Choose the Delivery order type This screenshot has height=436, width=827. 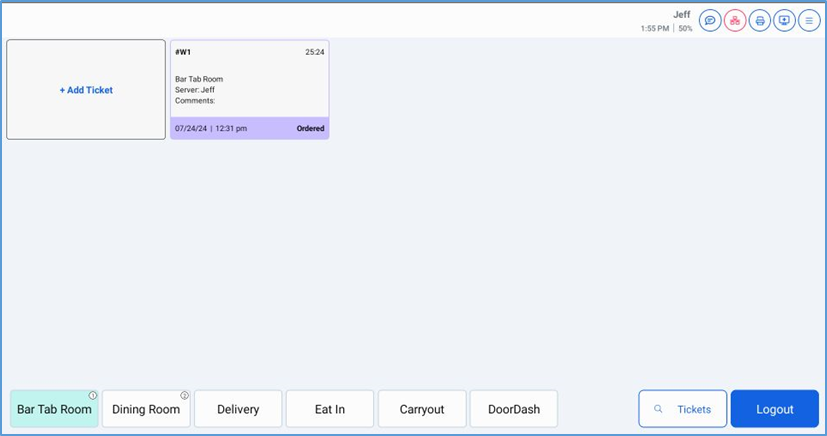[x=238, y=409]
